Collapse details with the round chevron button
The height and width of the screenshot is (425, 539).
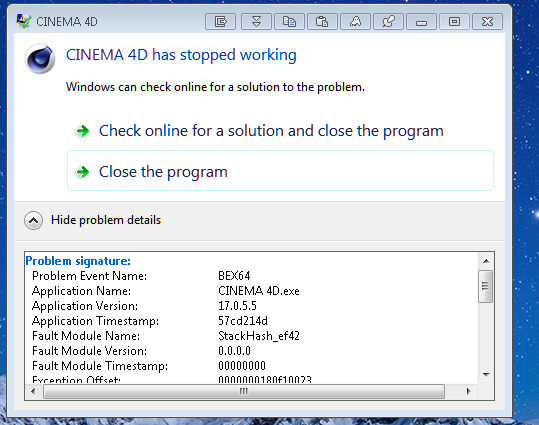tap(33, 220)
